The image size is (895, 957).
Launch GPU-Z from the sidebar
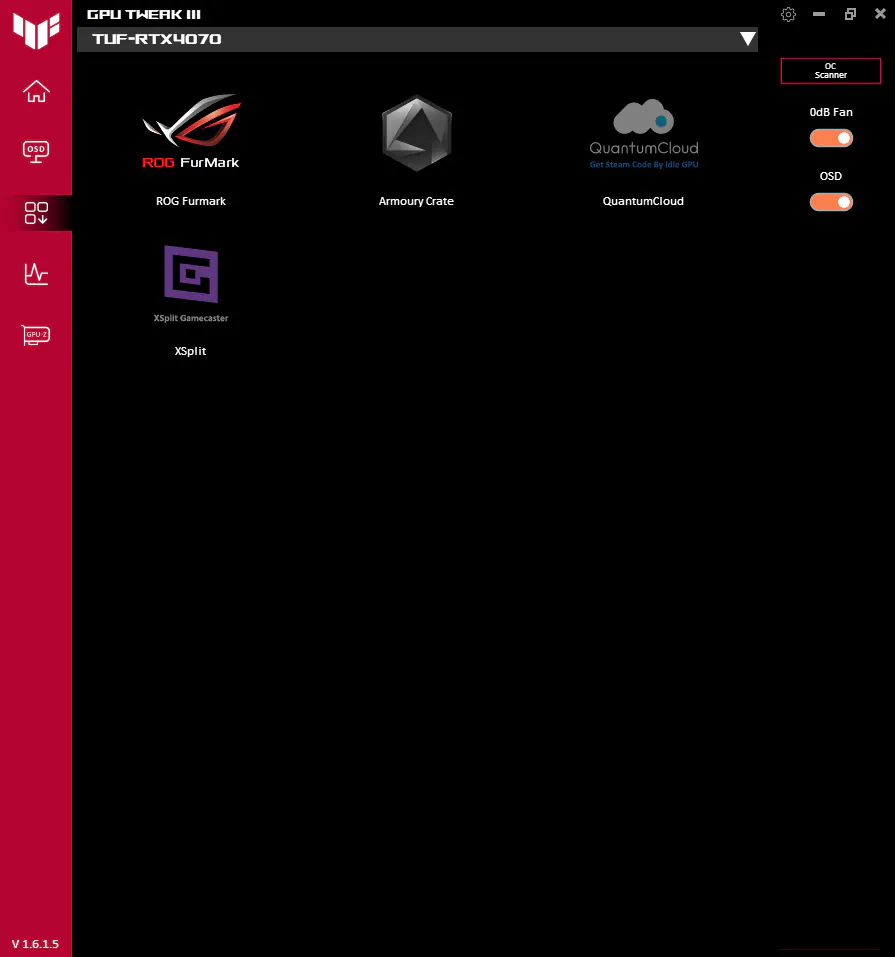click(x=36, y=335)
